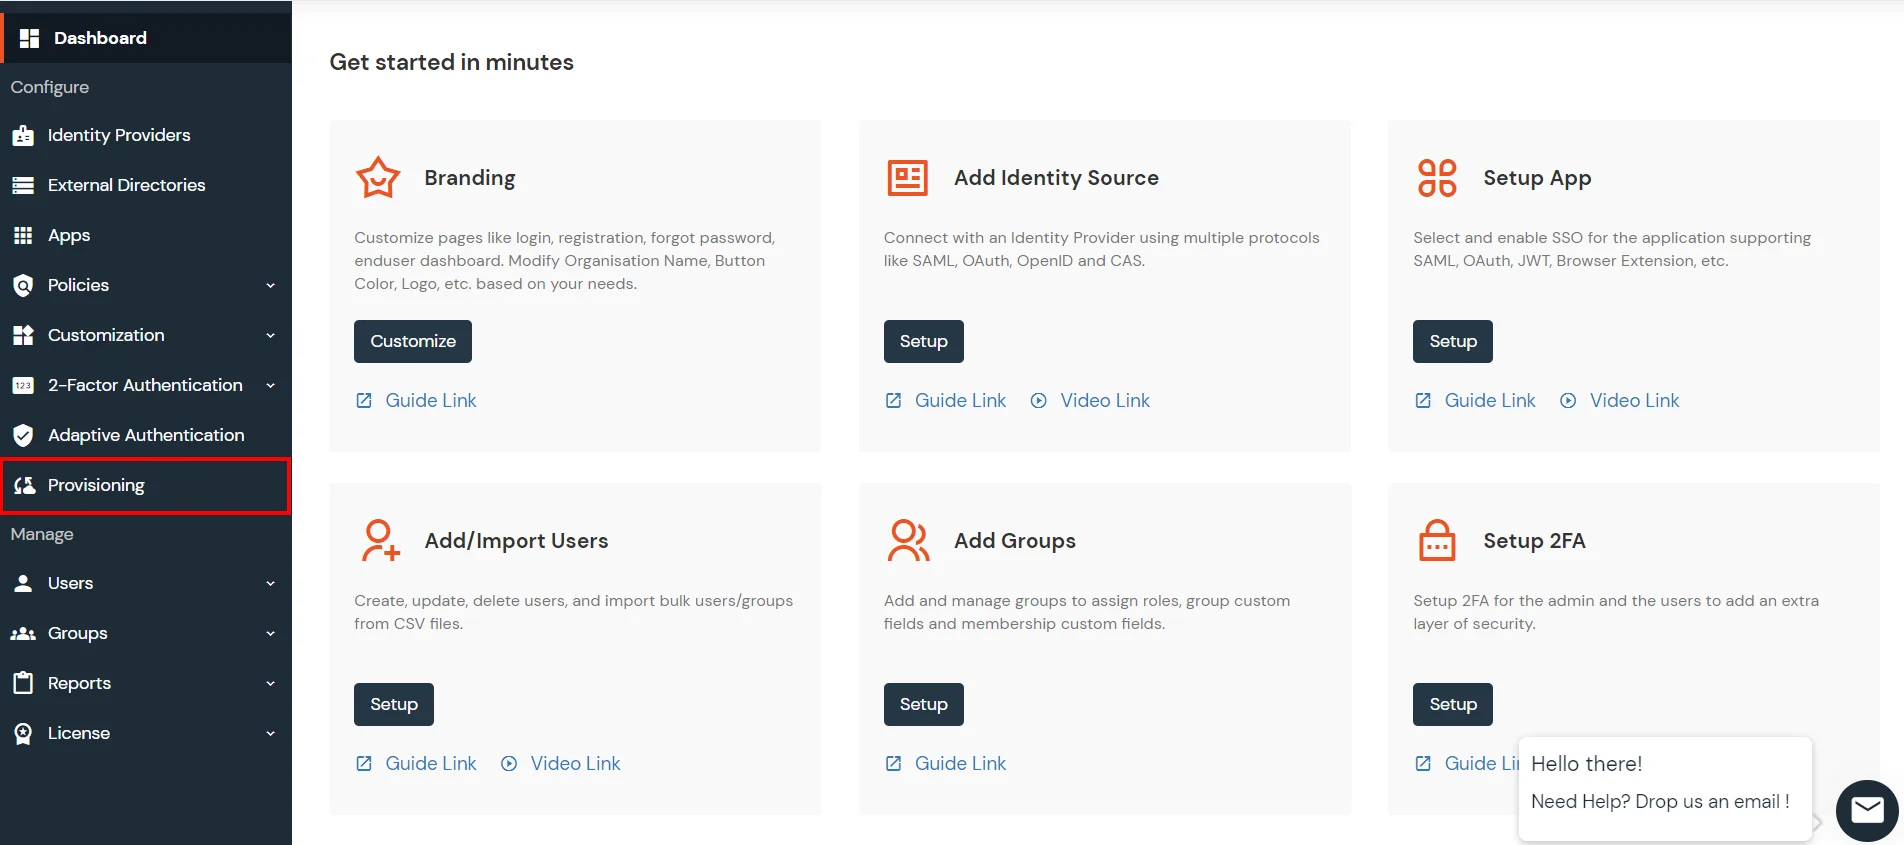
Task: Open Add/Import Users Video Link
Action: tap(575, 763)
